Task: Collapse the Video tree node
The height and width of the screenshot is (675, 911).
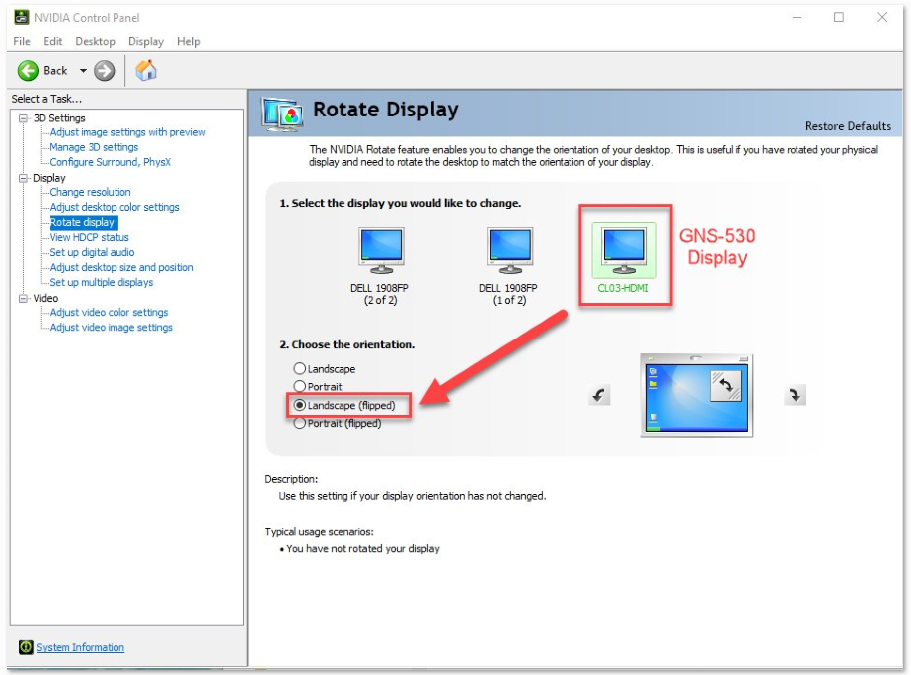Action: click(23, 299)
